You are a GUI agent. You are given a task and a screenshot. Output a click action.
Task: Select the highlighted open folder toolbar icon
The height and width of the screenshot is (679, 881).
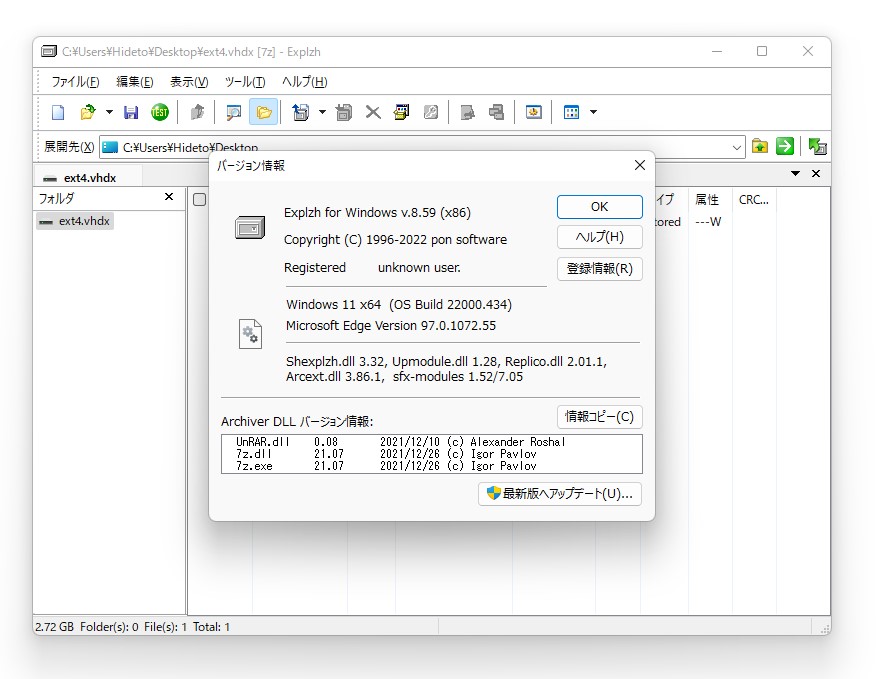pyautogui.click(x=263, y=112)
